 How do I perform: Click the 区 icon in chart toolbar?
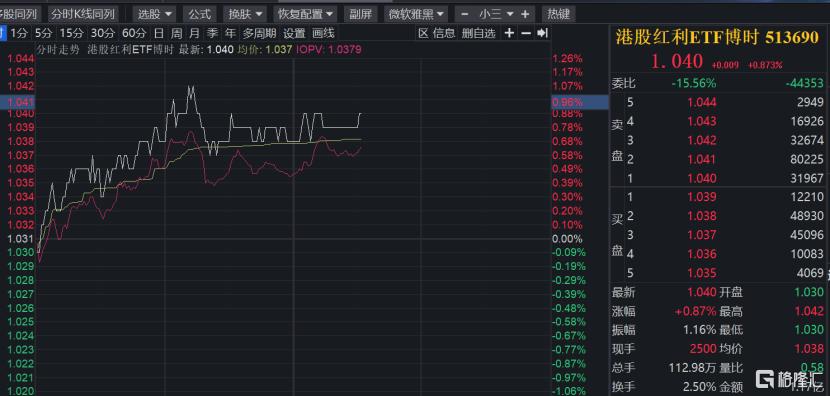tap(423, 33)
